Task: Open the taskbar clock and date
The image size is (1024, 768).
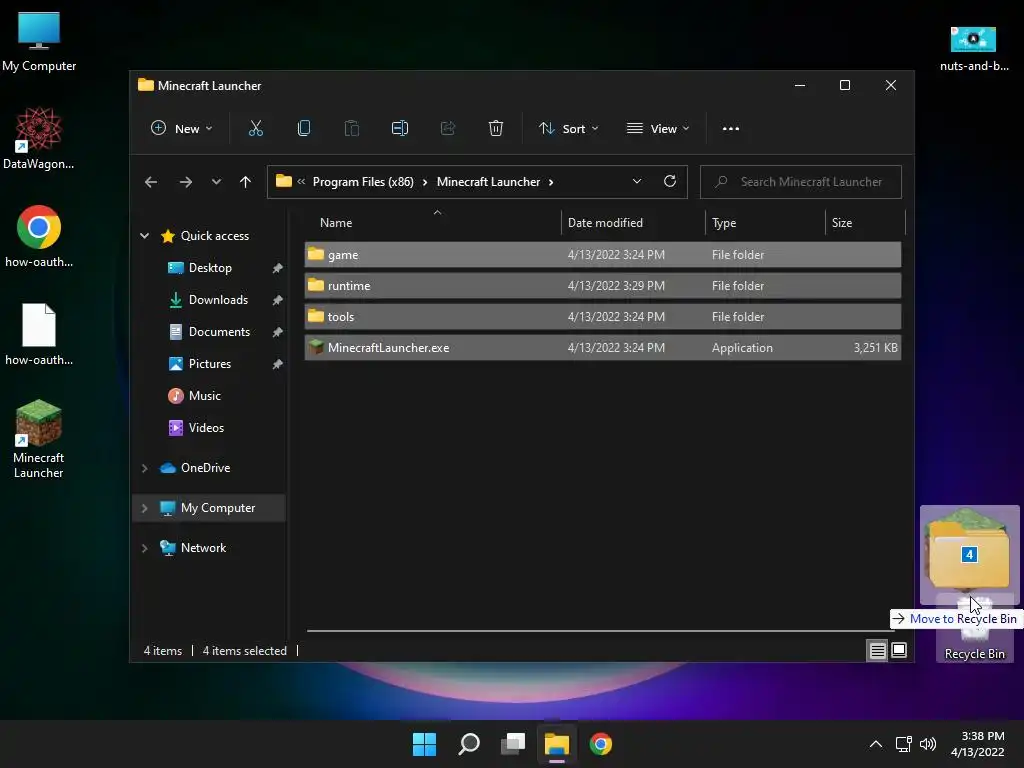Action: point(978,744)
